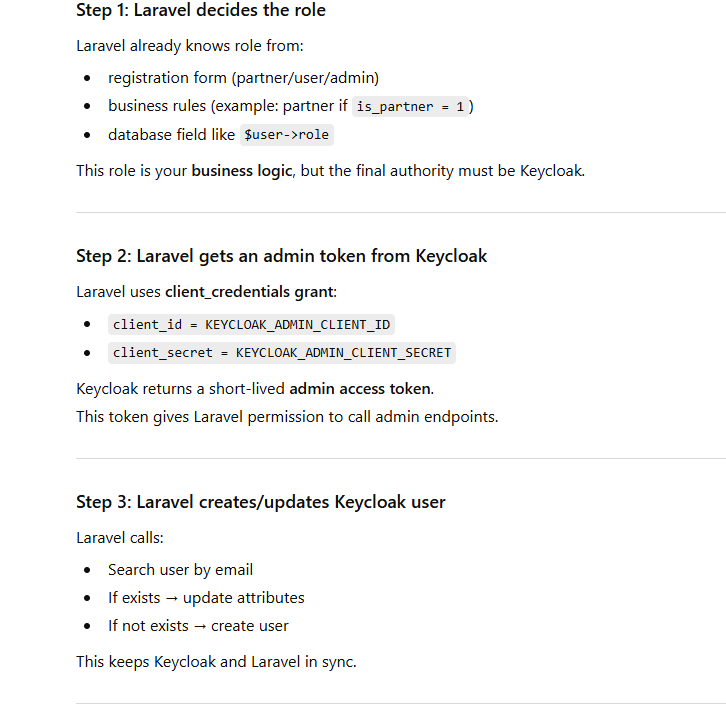This screenshot has width=726, height=717.
Task: Click the bold "admin access token" text
Action: 360,388
